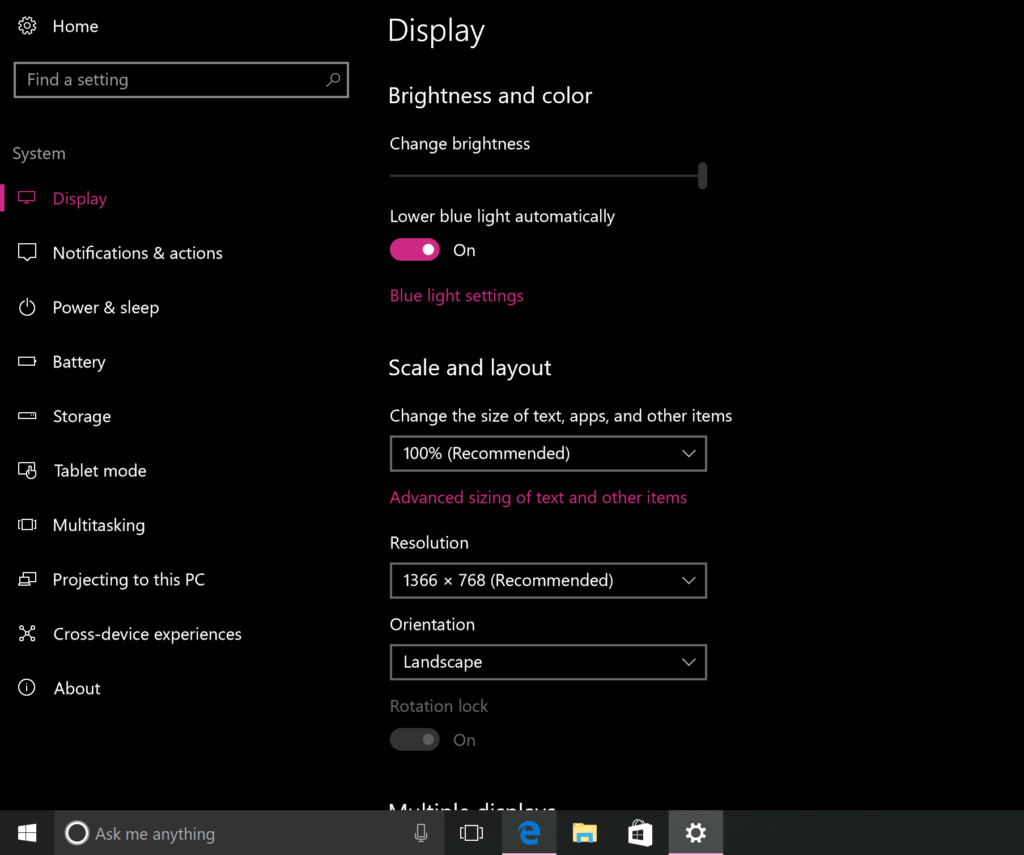Screen dimensions: 1024x855
Task: Open Storage settings
Action: coord(82,416)
